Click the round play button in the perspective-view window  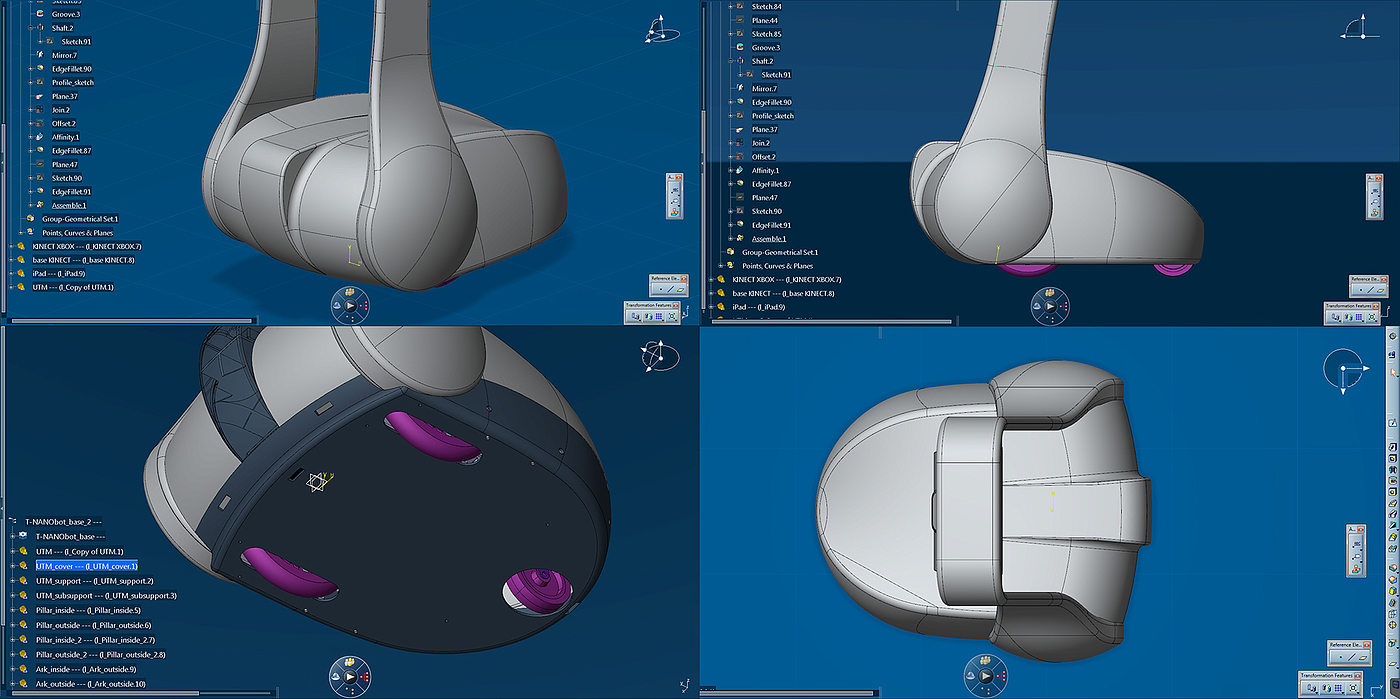coord(351,305)
